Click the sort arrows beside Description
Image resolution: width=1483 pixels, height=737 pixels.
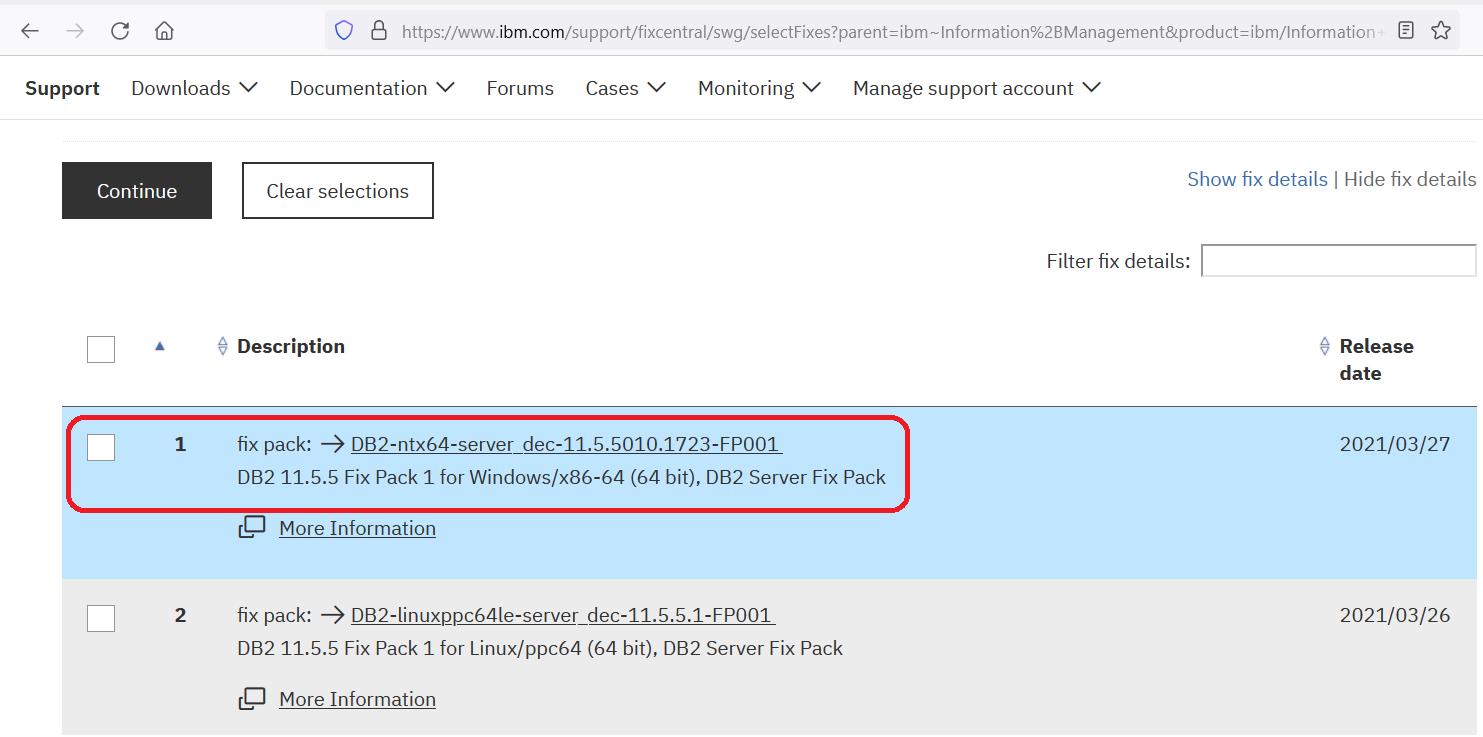(x=223, y=346)
